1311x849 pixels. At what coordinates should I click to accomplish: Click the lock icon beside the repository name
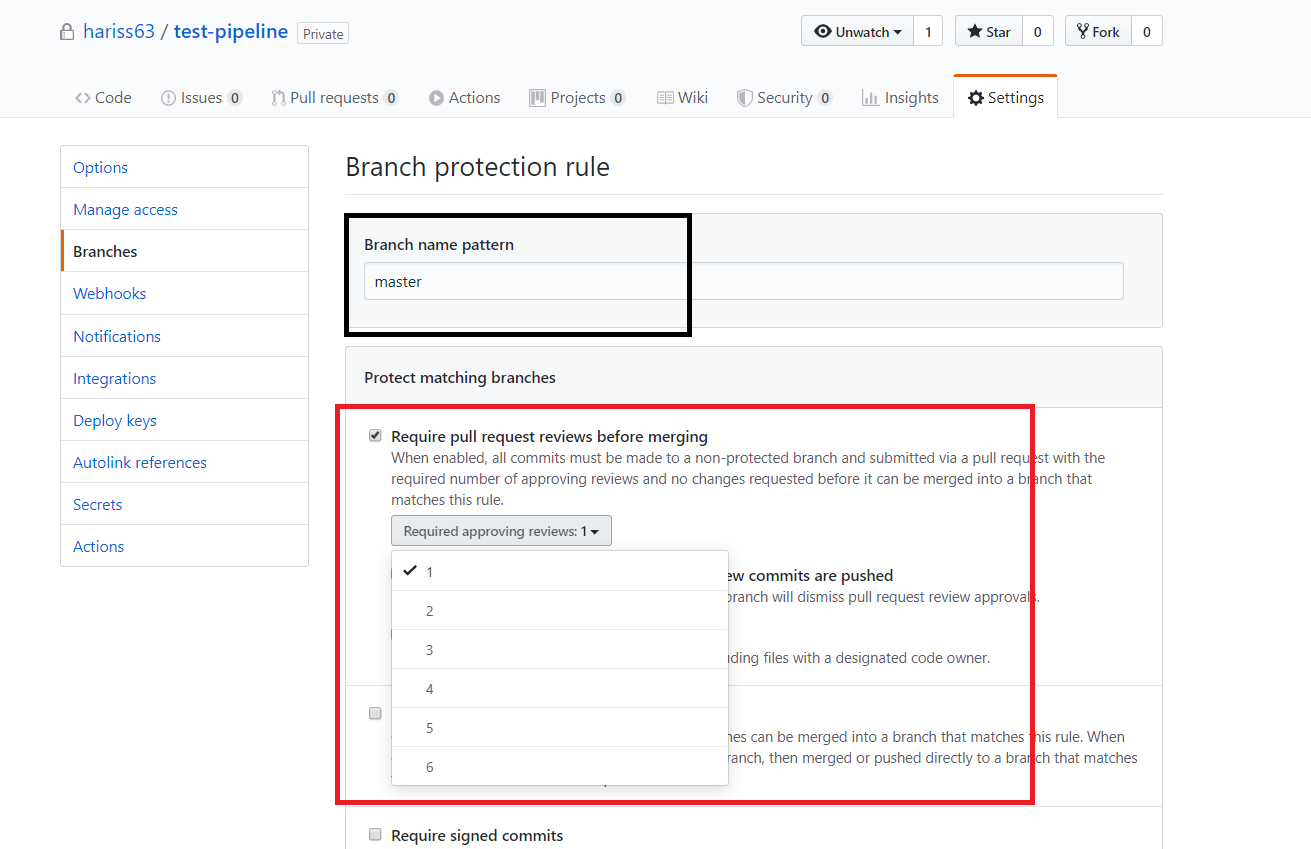[x=66, y=31]
